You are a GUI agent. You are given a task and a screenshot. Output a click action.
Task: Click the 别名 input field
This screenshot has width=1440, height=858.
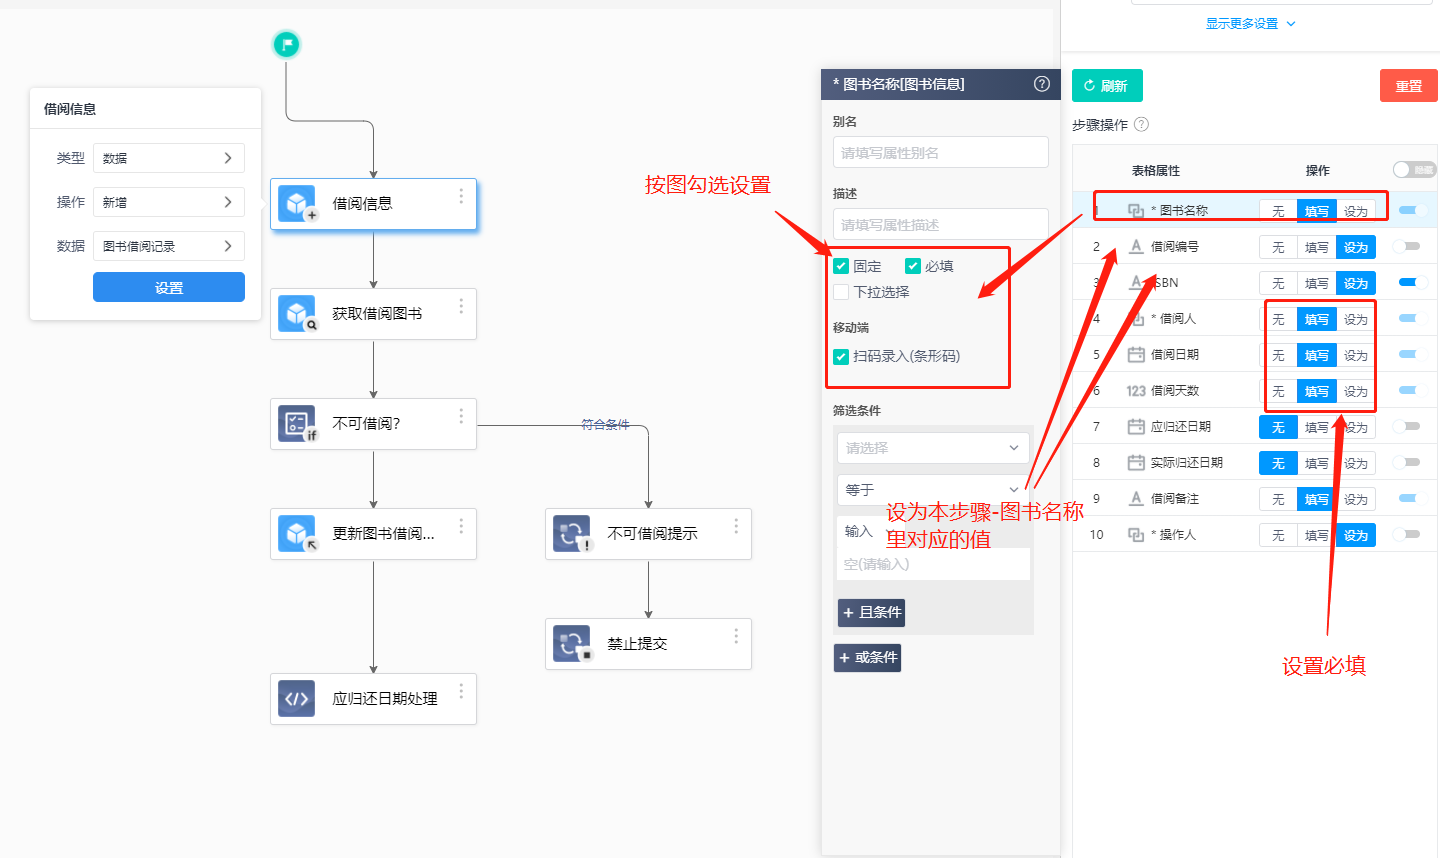click(940, 152)
